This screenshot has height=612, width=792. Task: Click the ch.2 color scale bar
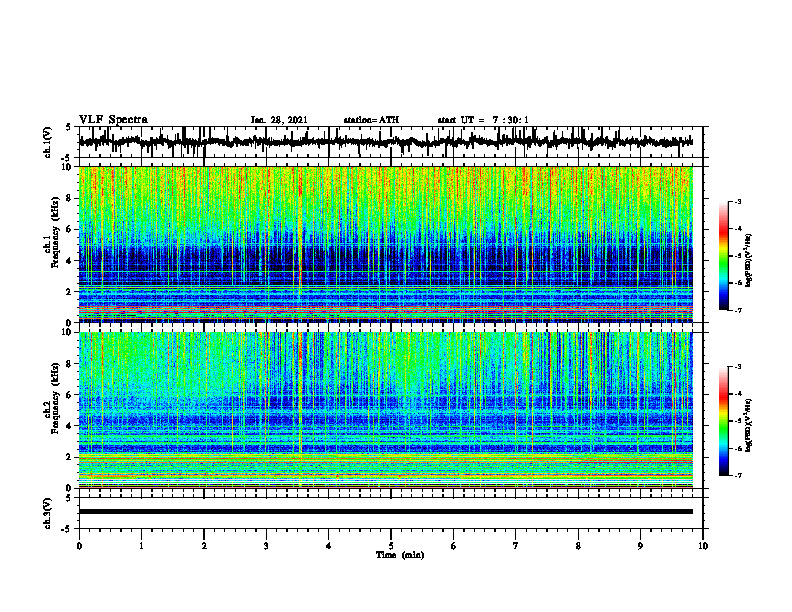[723, 421]
